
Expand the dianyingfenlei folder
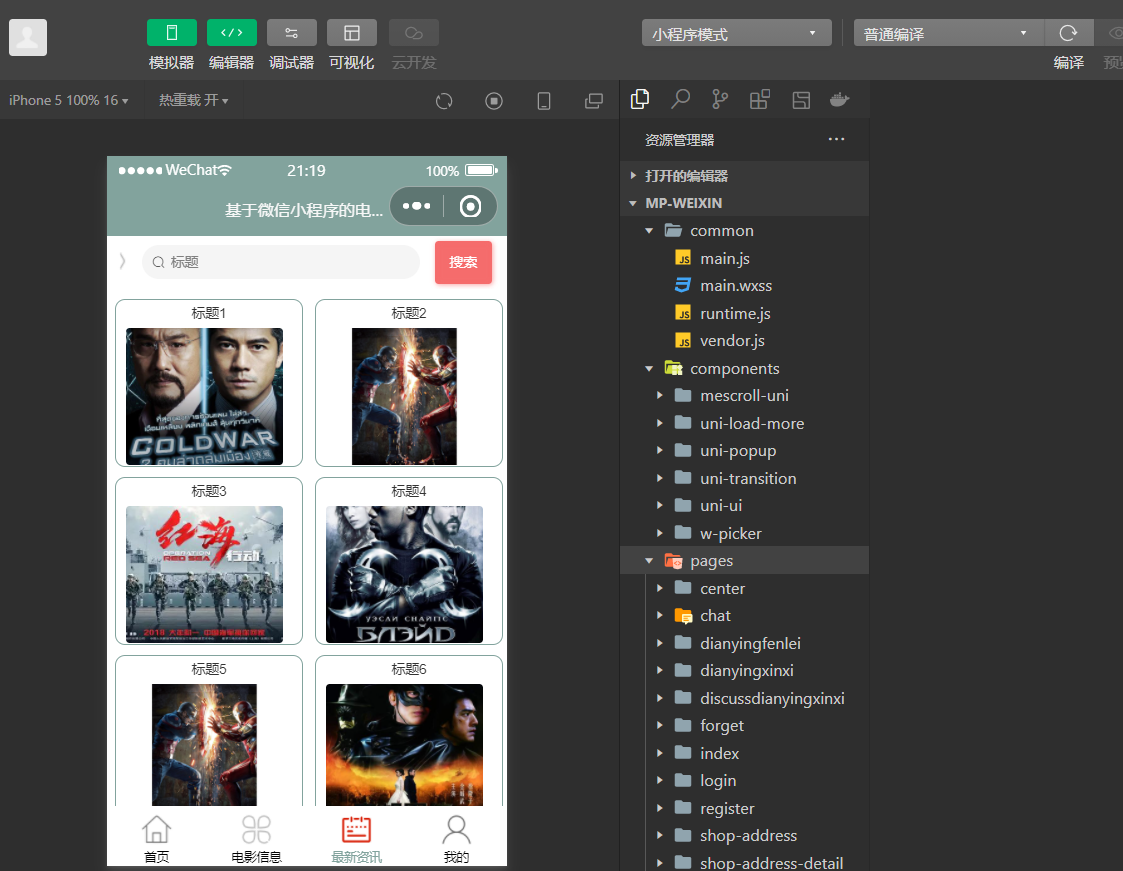tap(745, 643)
